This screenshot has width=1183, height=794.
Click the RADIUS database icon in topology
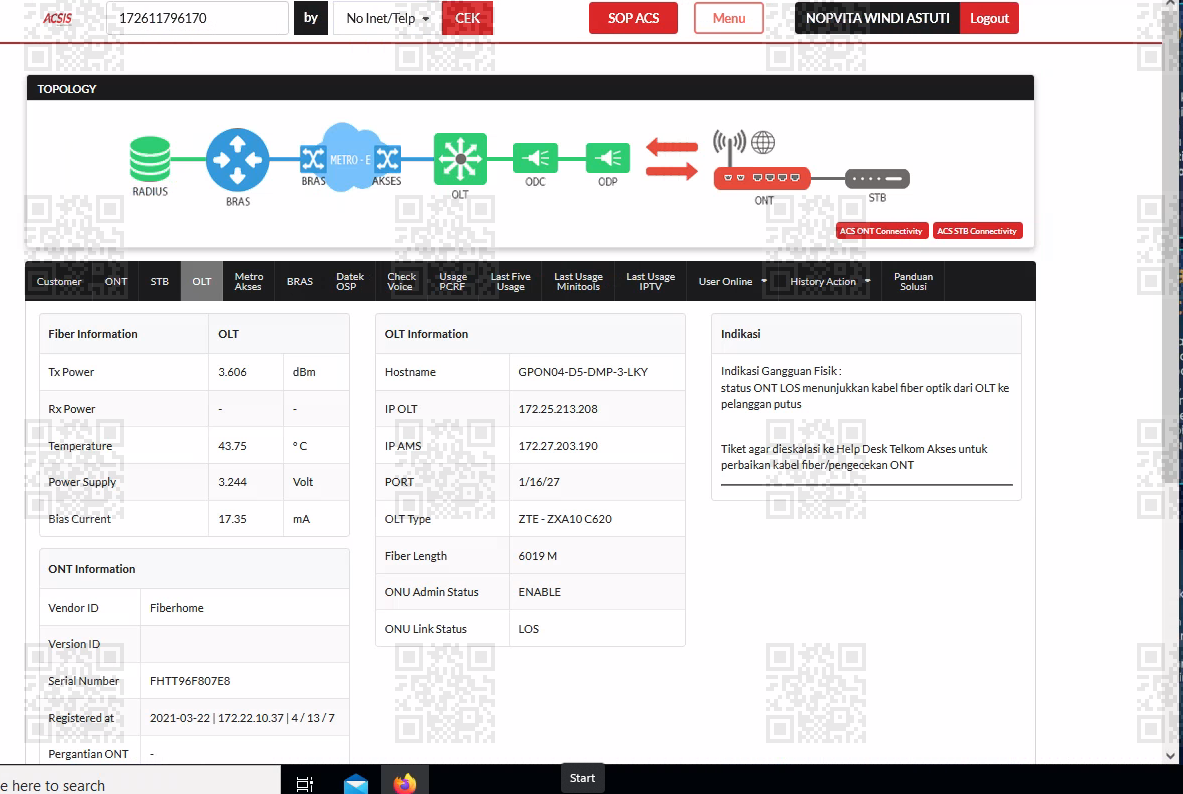tap(149, 159)
